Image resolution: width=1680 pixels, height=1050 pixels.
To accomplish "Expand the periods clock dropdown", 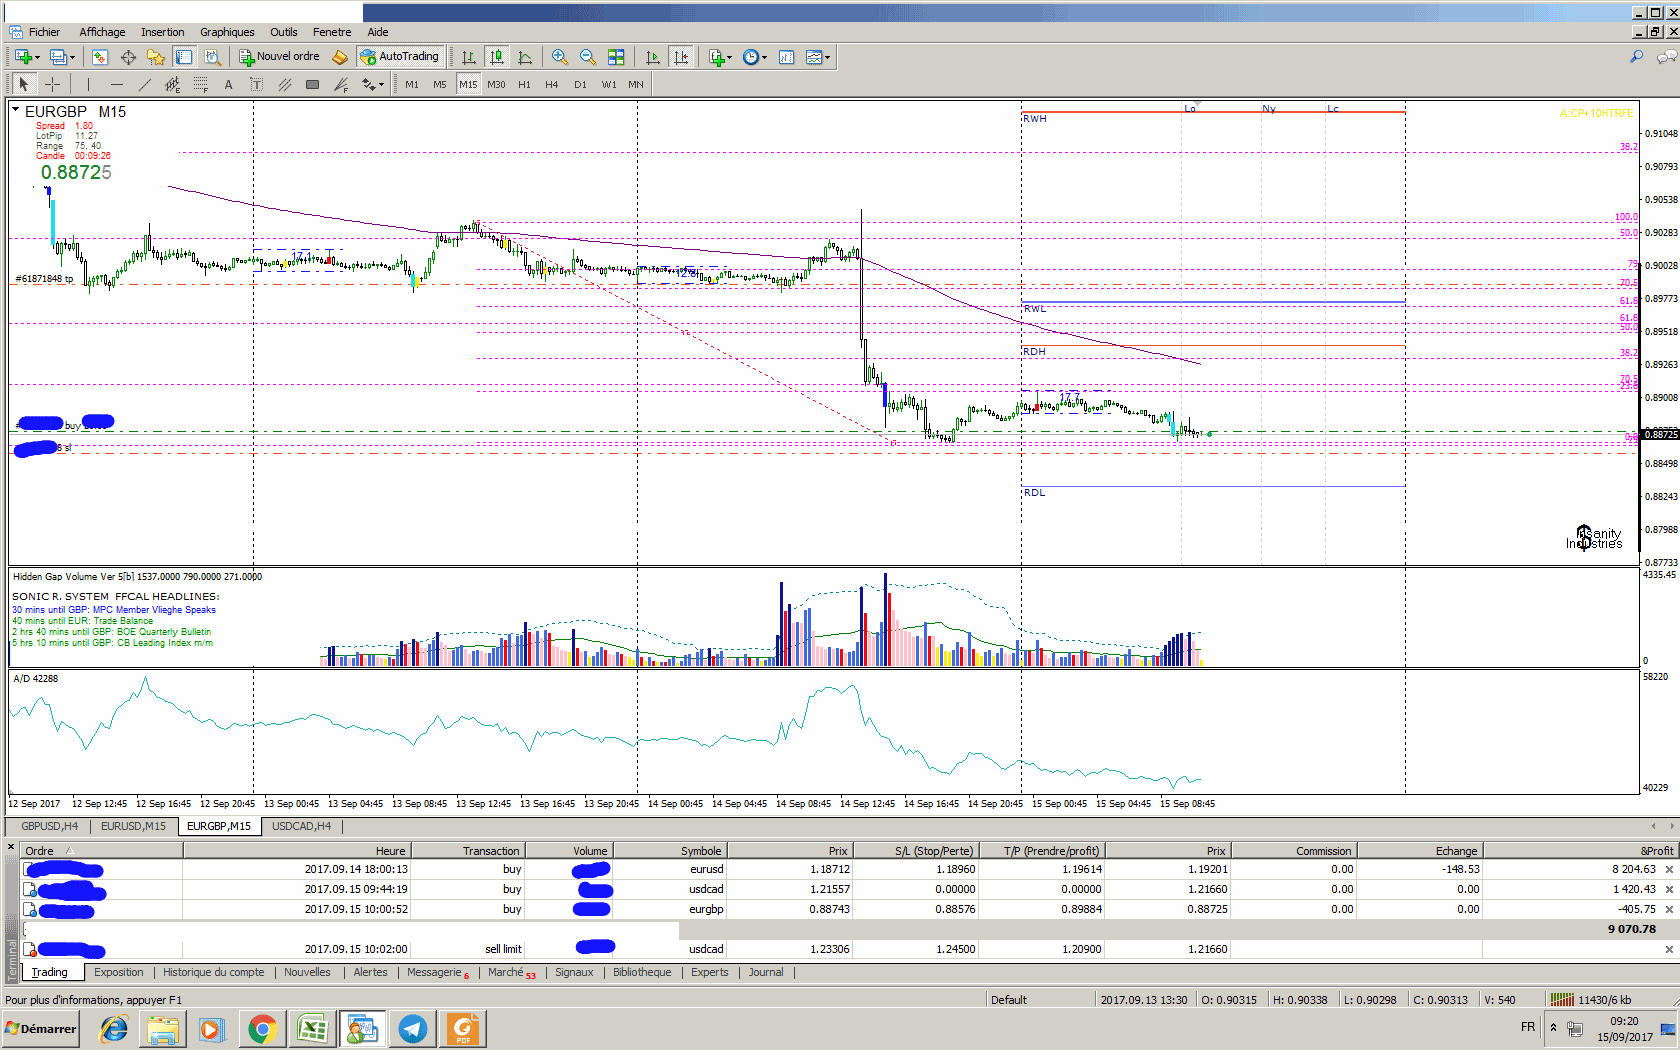I will click(765, 57).
